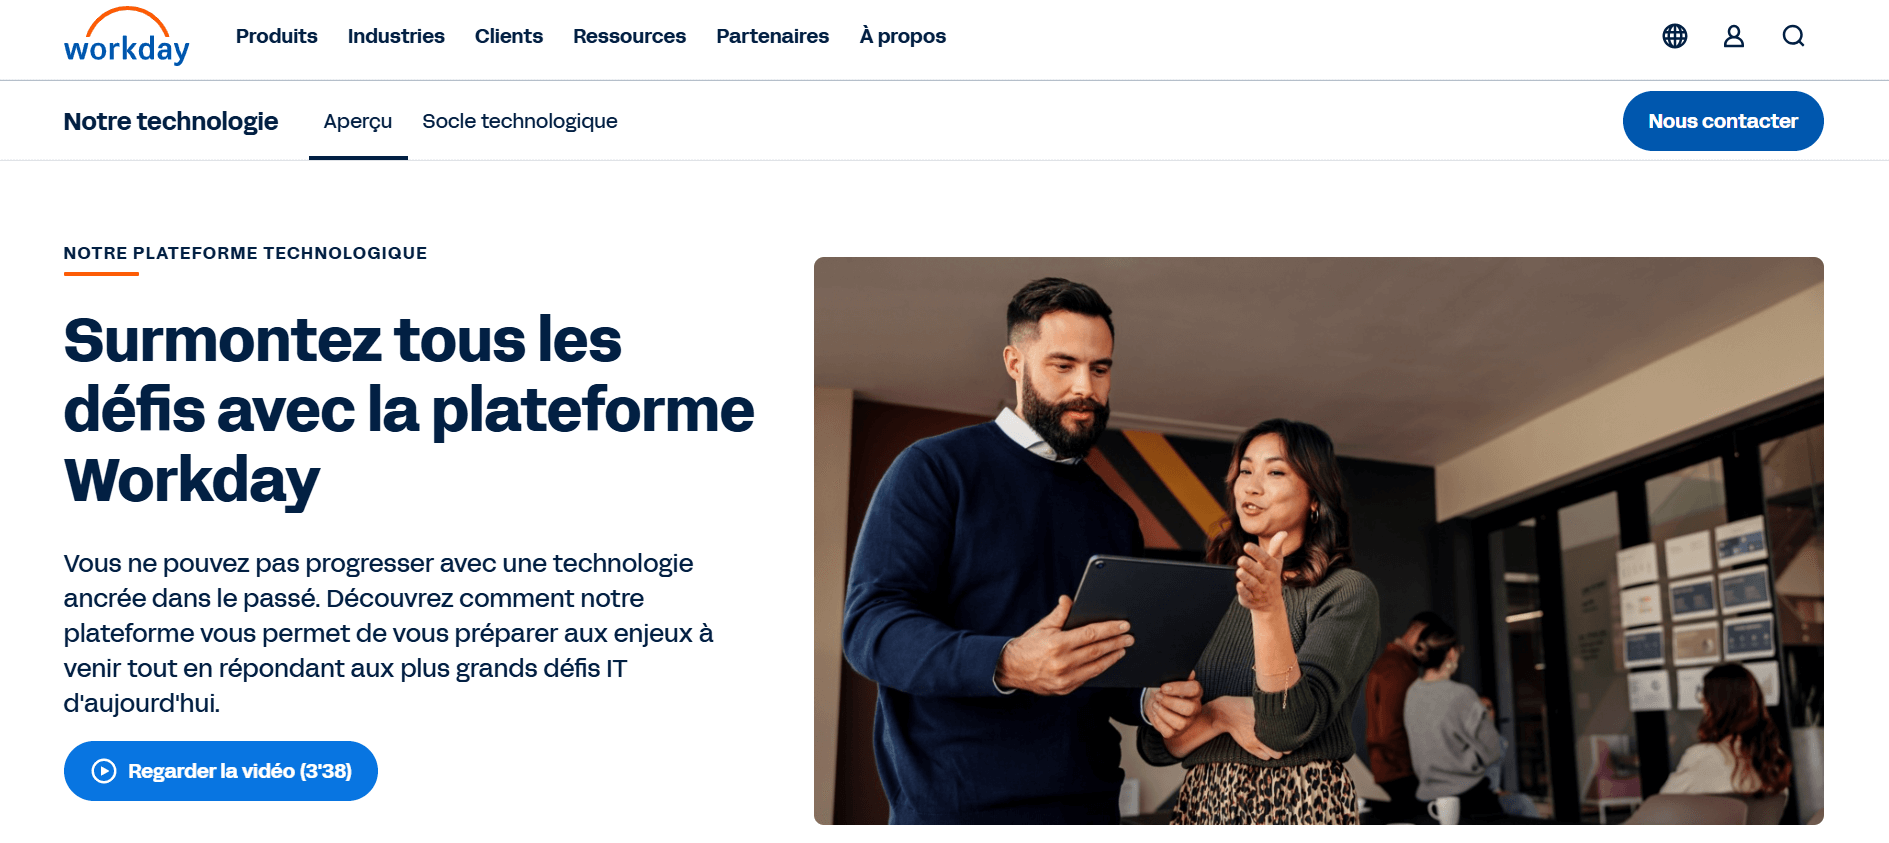1889x843 pixels.
Task: Select the Aperçu tab
Action: click(358, 121)
